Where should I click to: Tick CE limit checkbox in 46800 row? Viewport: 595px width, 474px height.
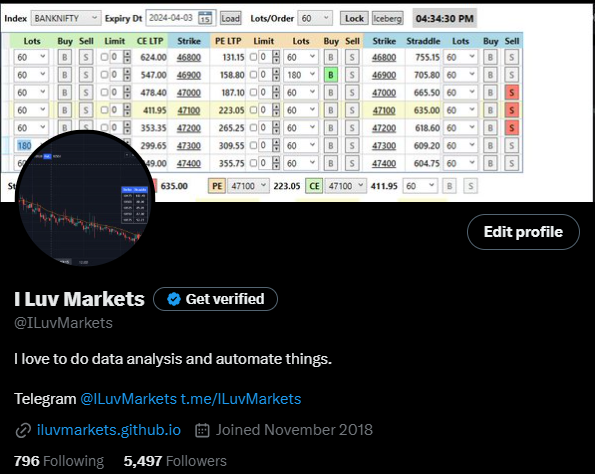click(x=104, y=57)
